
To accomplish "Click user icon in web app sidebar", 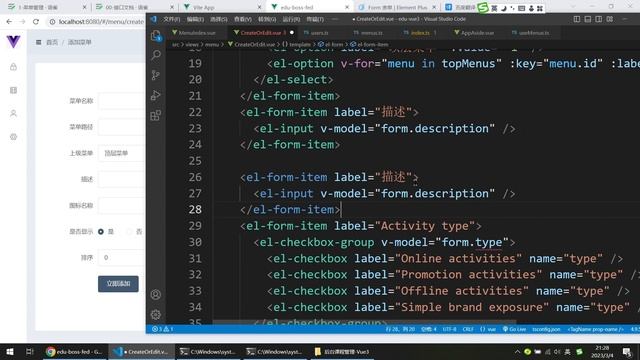I will tap(13, 113).
